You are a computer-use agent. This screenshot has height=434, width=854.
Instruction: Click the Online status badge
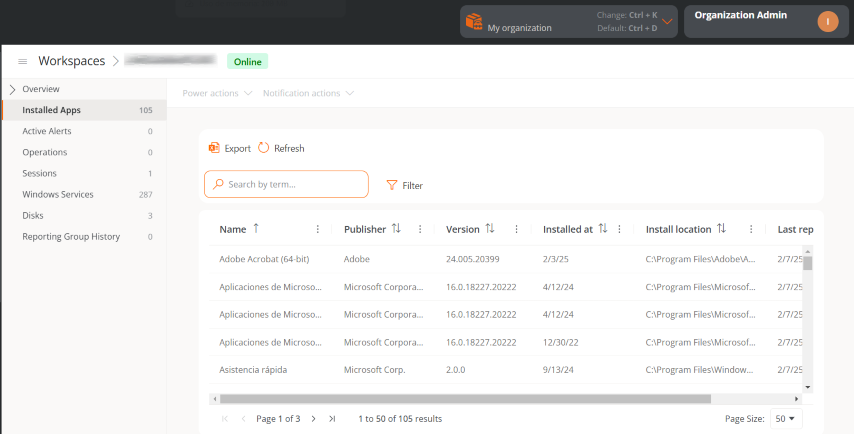(x=247, y=62)
